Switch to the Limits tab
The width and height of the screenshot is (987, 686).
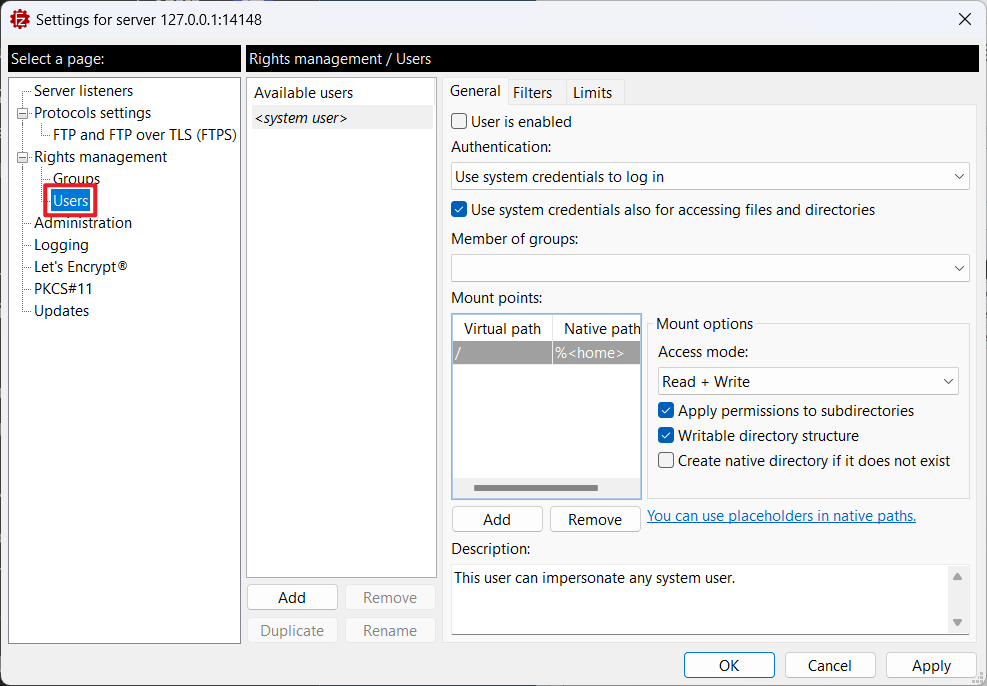click(x=592, y=93)
